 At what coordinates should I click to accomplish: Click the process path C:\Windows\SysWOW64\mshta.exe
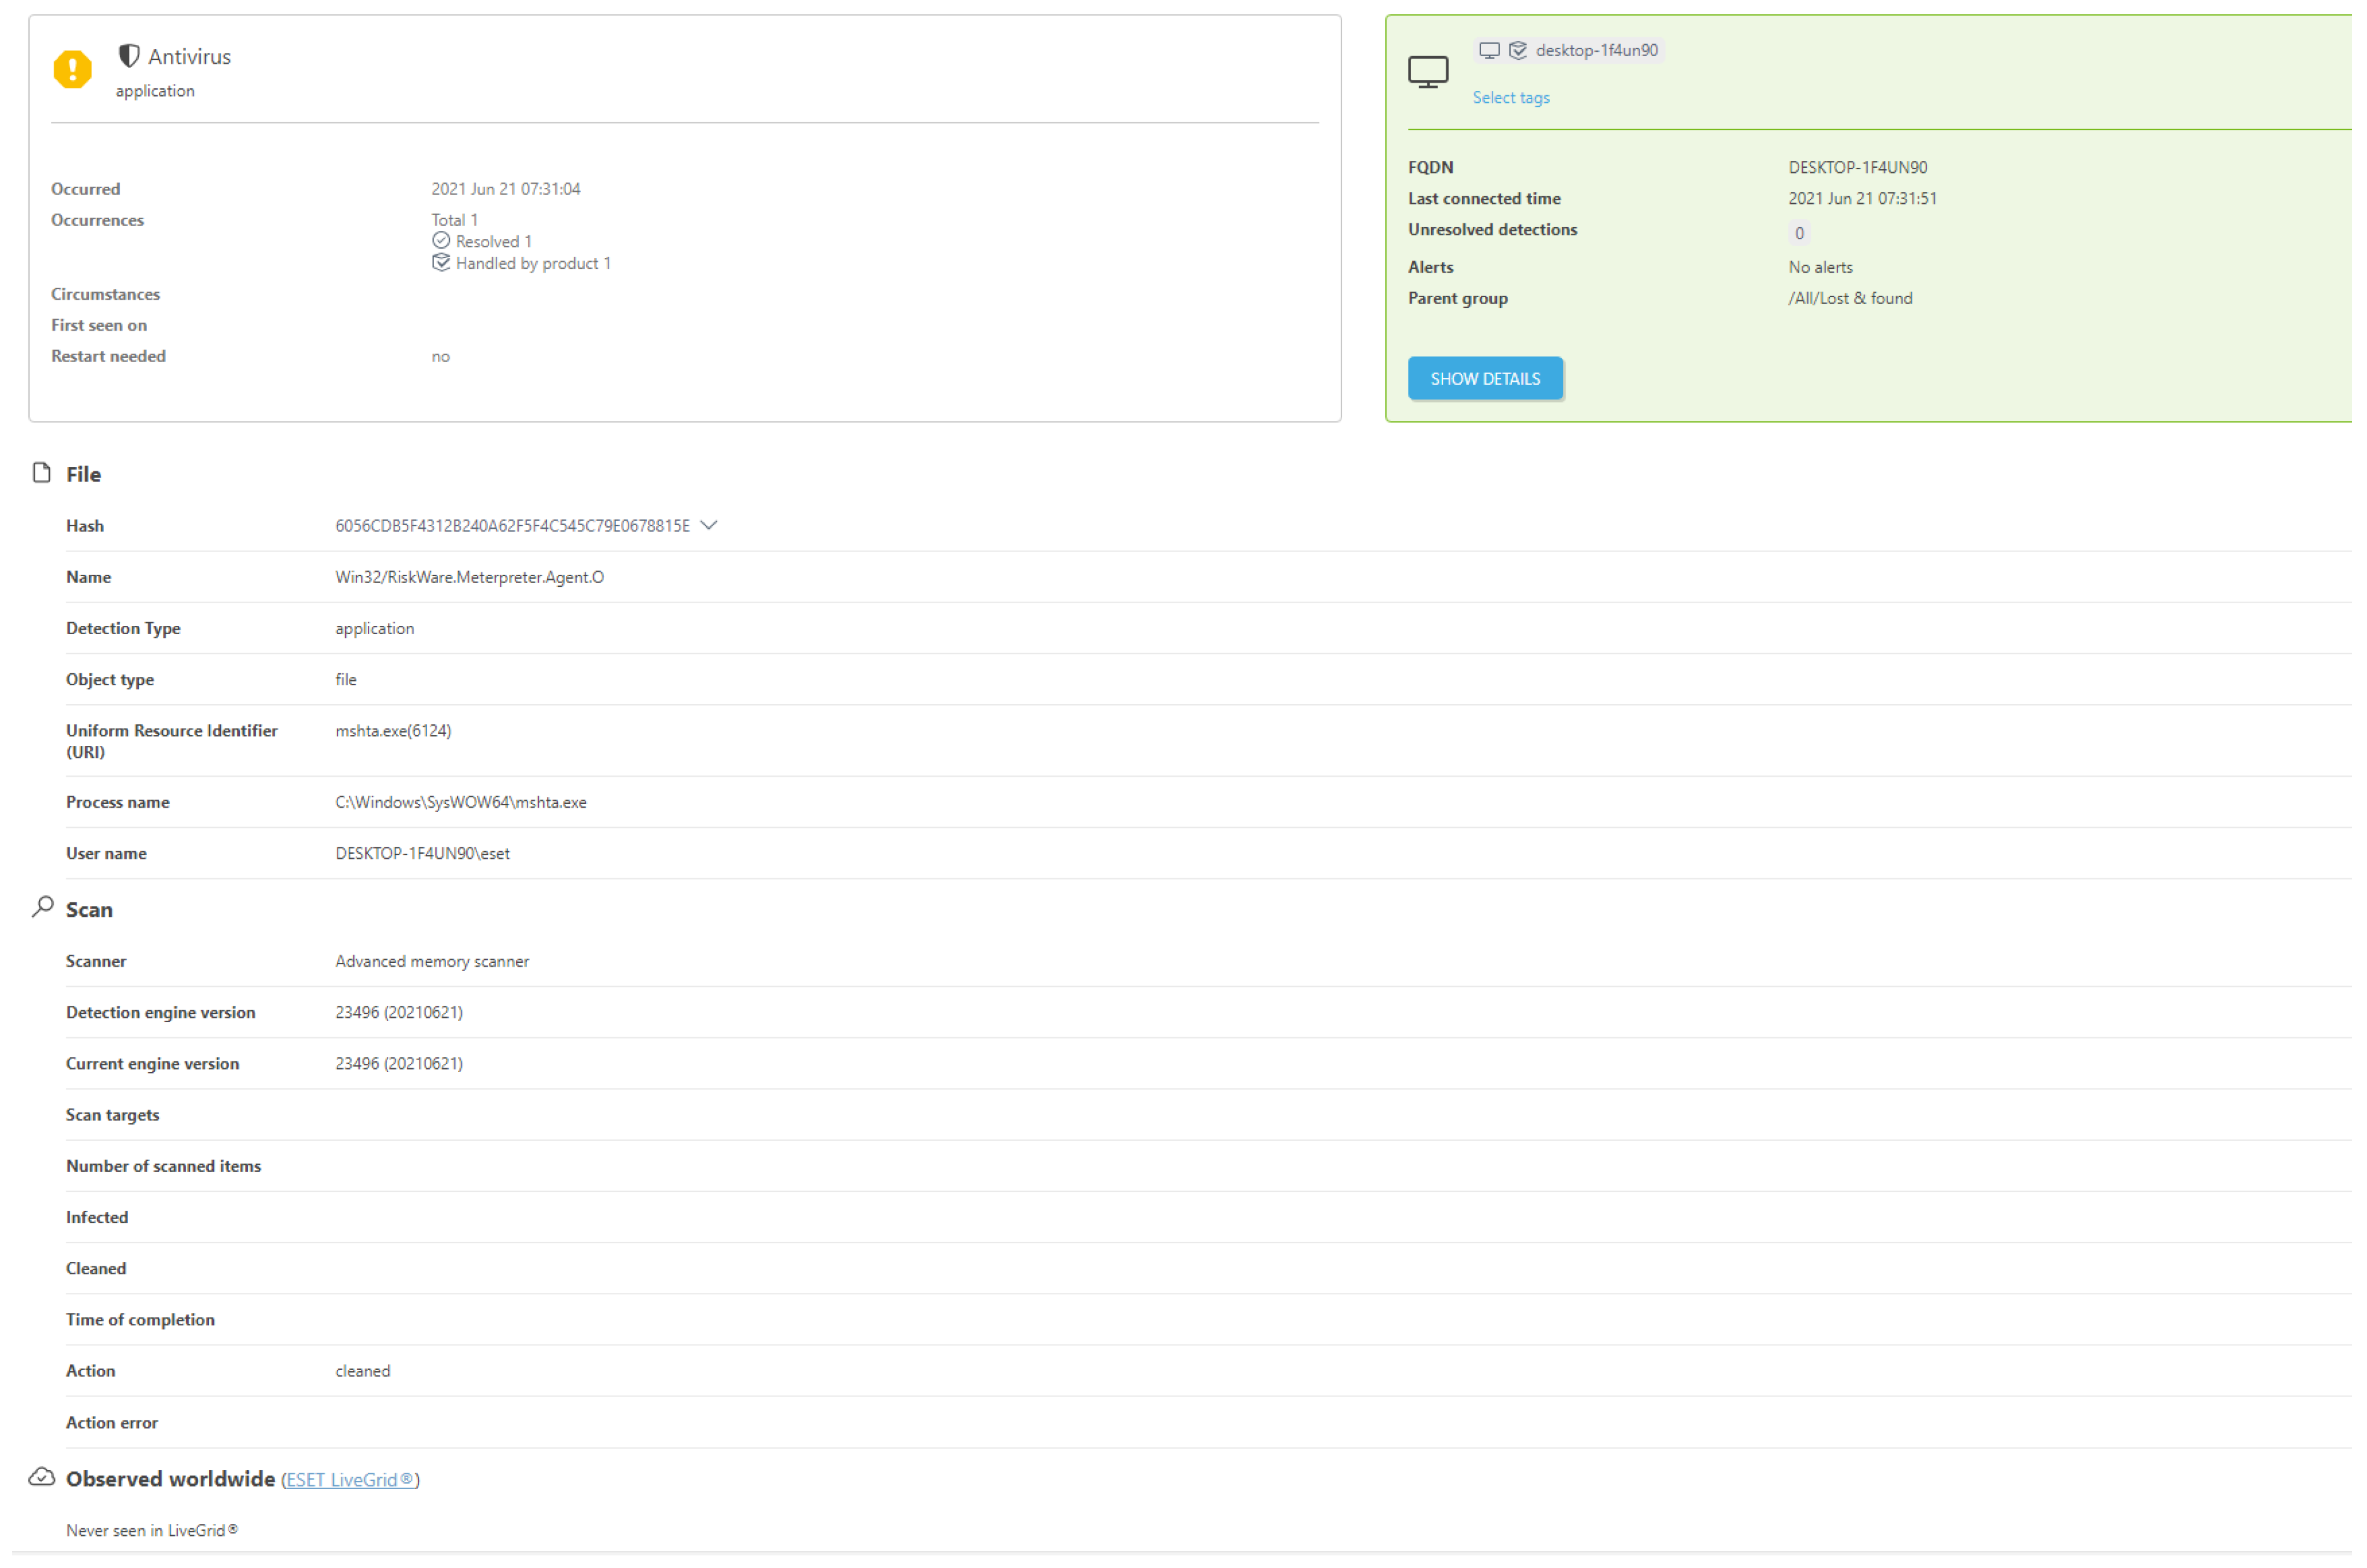point(461,802)
